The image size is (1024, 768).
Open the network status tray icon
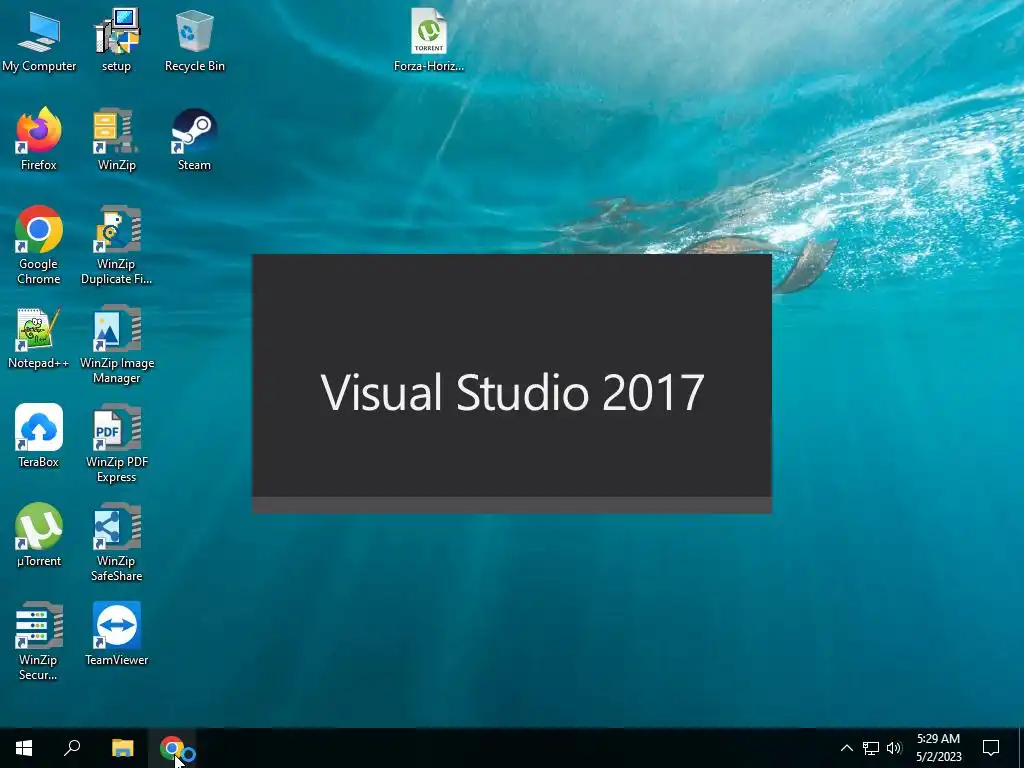click(871, 748)
